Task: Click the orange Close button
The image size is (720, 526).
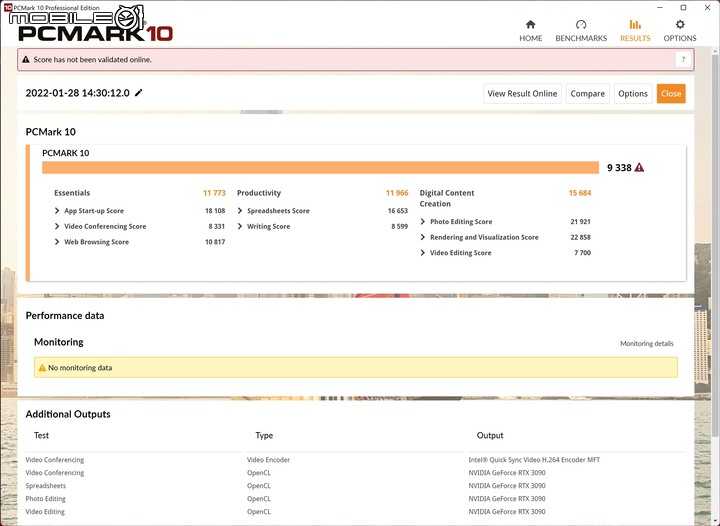Action: (671, 94)
